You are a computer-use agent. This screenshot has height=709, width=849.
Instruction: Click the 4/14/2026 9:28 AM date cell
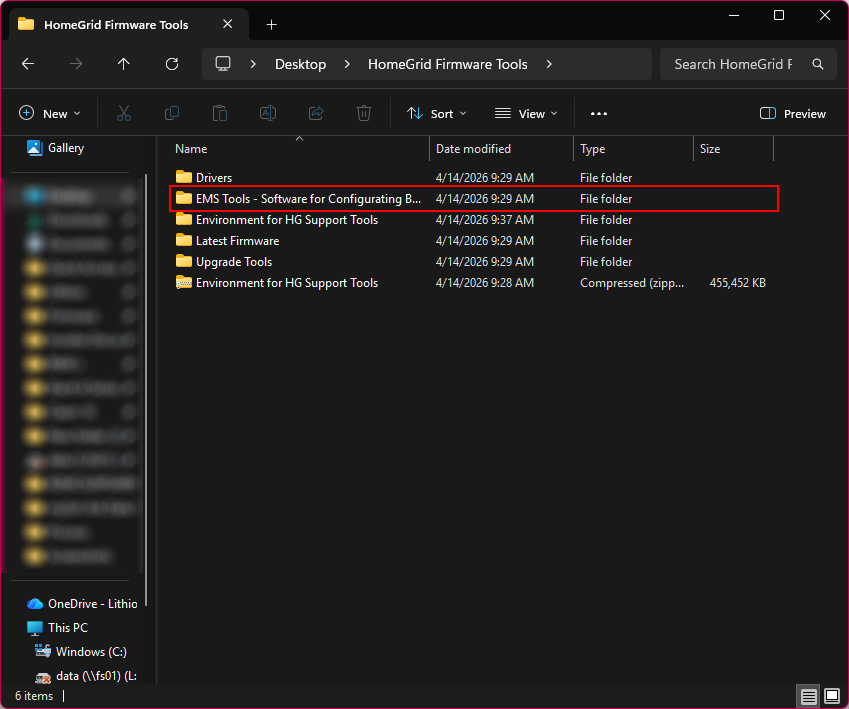point(485,283)
